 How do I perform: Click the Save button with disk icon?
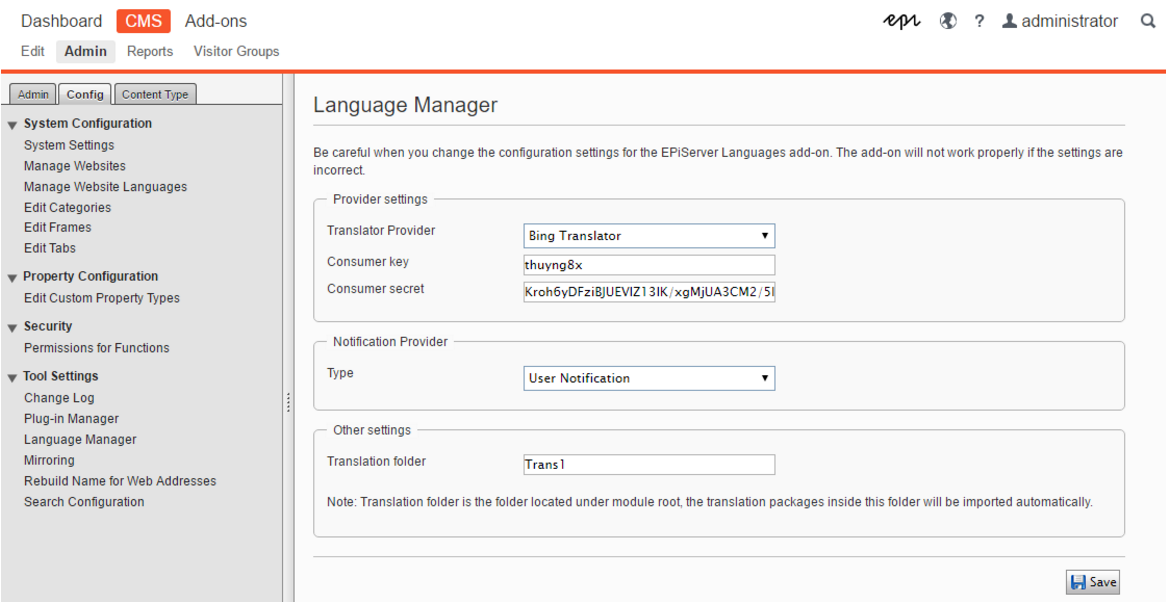click(x=1092, y=582)
